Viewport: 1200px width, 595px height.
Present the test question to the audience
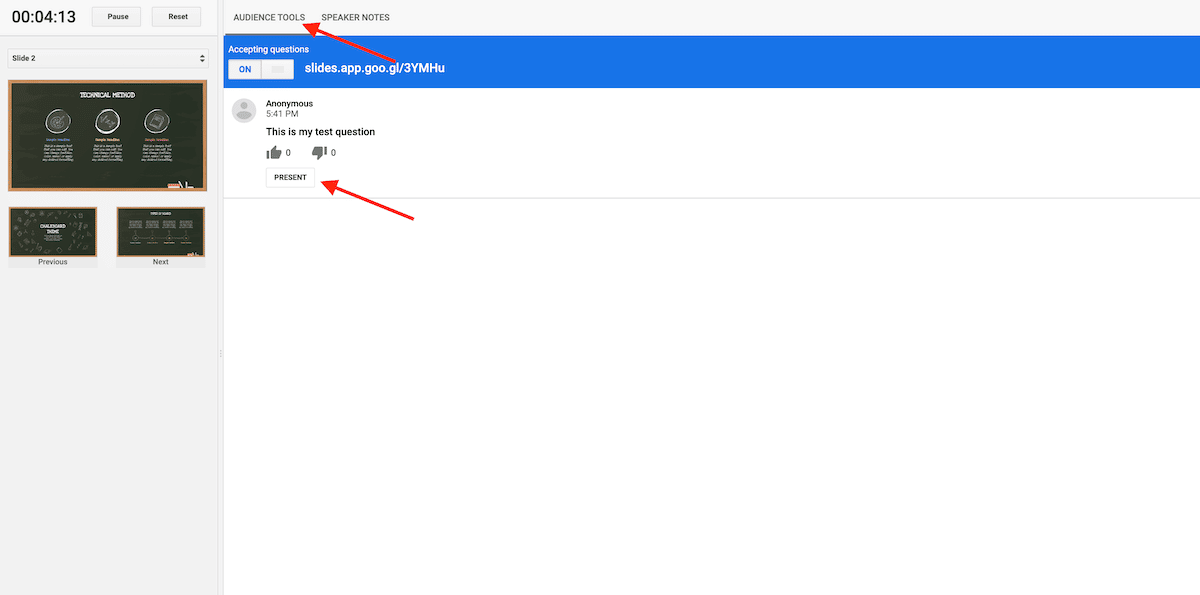(290, 177)
